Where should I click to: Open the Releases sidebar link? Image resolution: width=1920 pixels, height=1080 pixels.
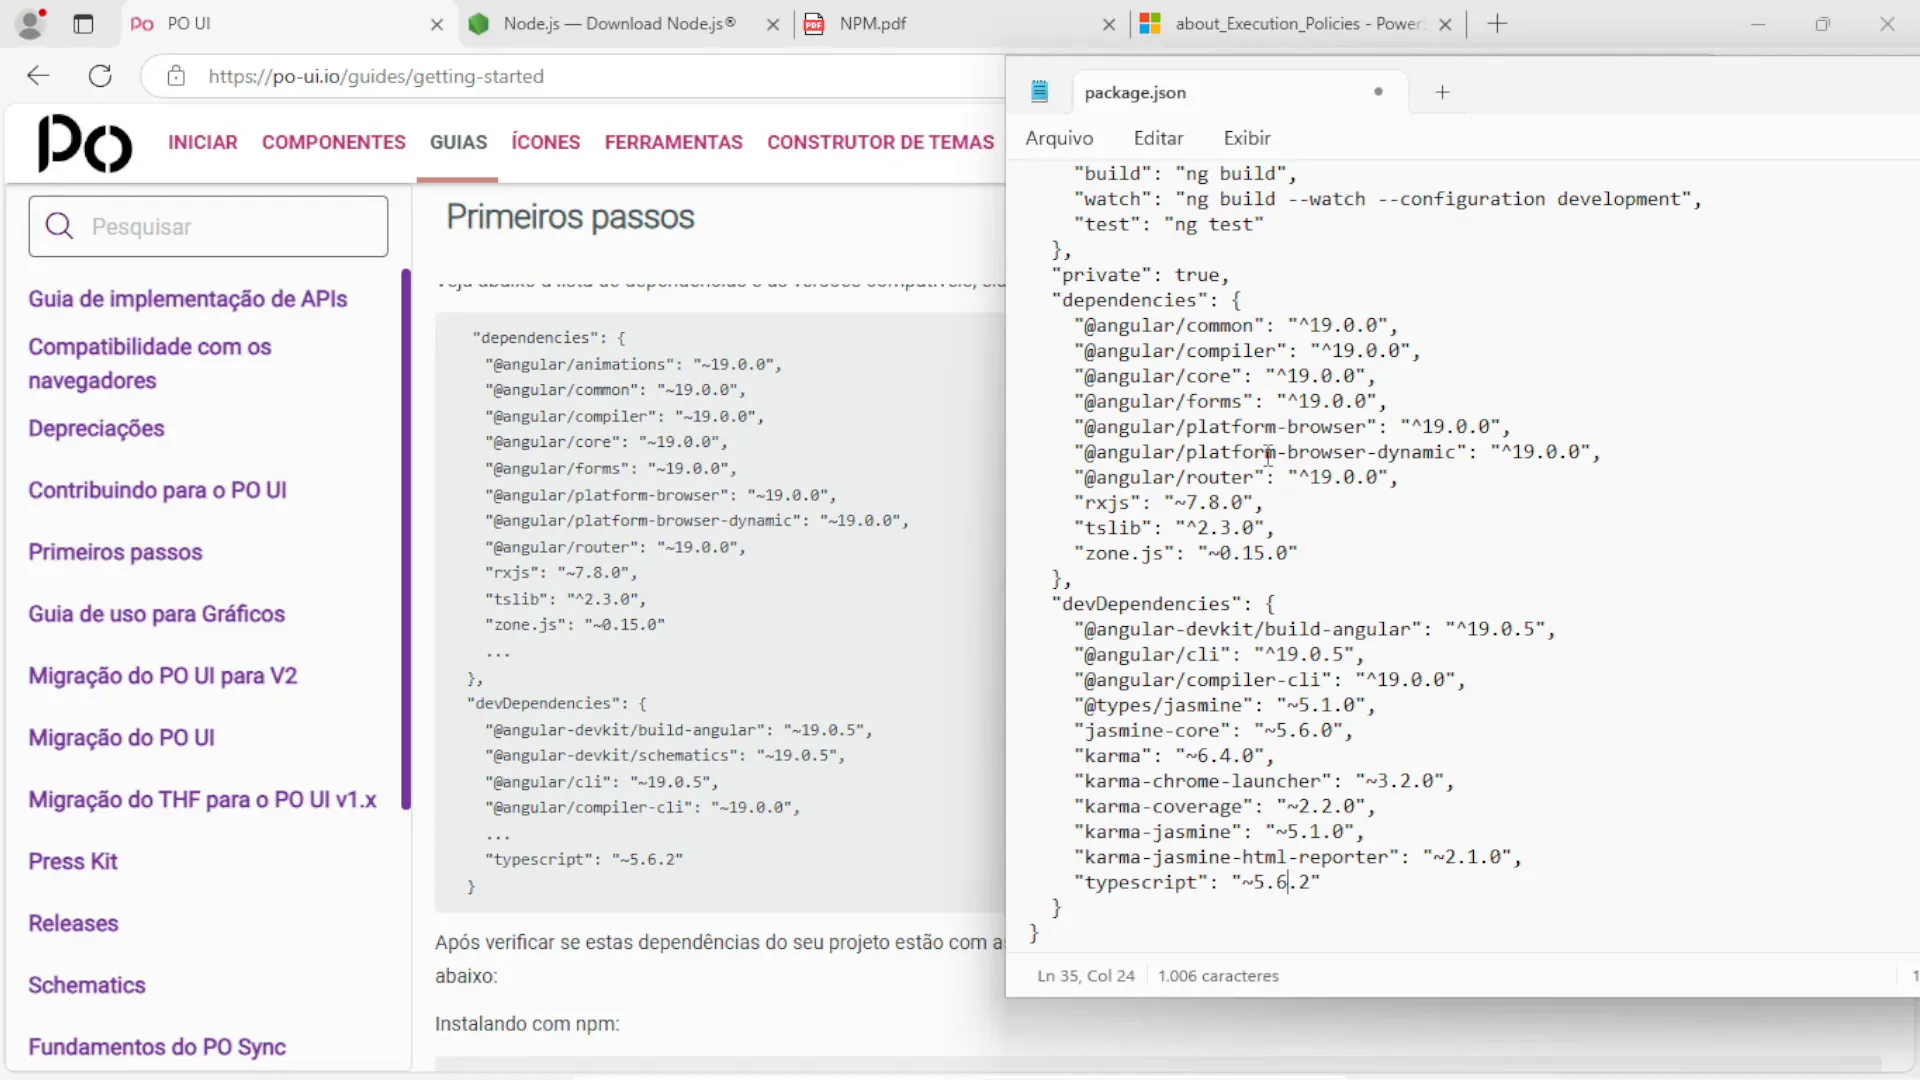73,923
